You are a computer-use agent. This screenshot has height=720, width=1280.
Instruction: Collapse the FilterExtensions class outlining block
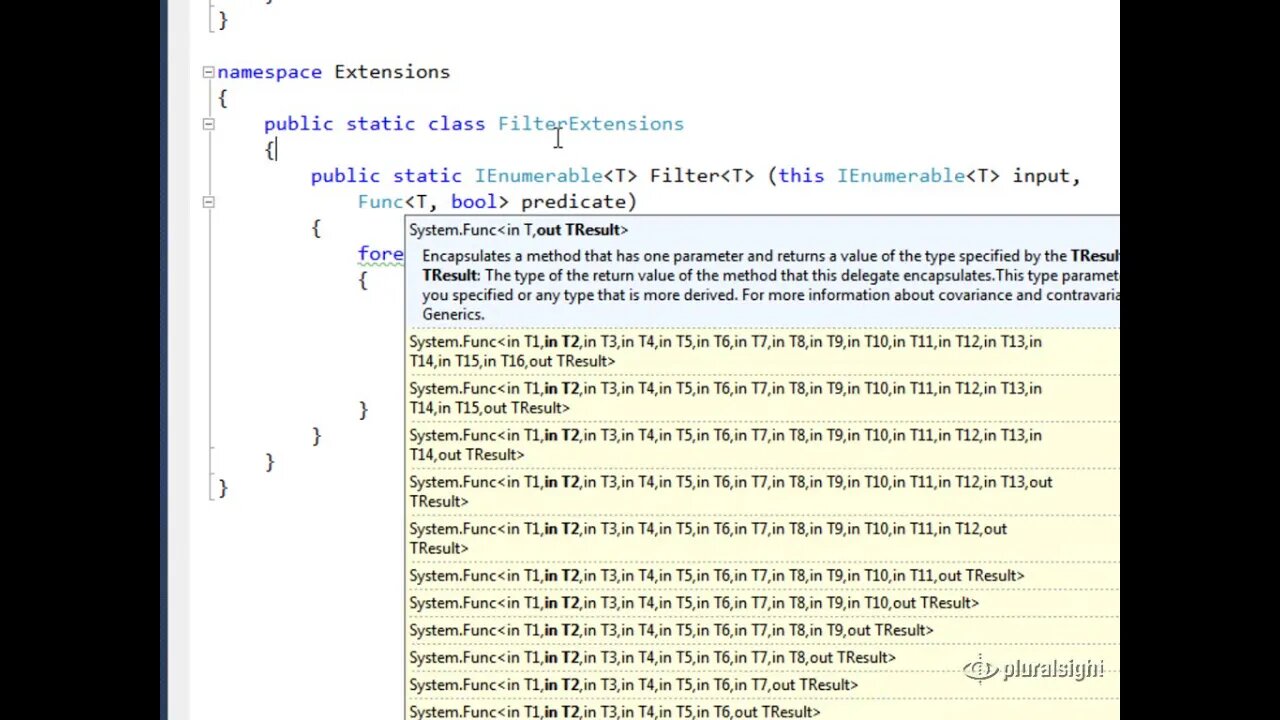[208, 124]
